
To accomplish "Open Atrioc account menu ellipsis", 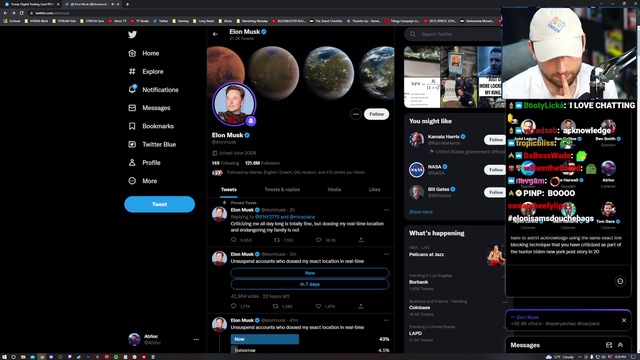I will click(x=196, y=340).
